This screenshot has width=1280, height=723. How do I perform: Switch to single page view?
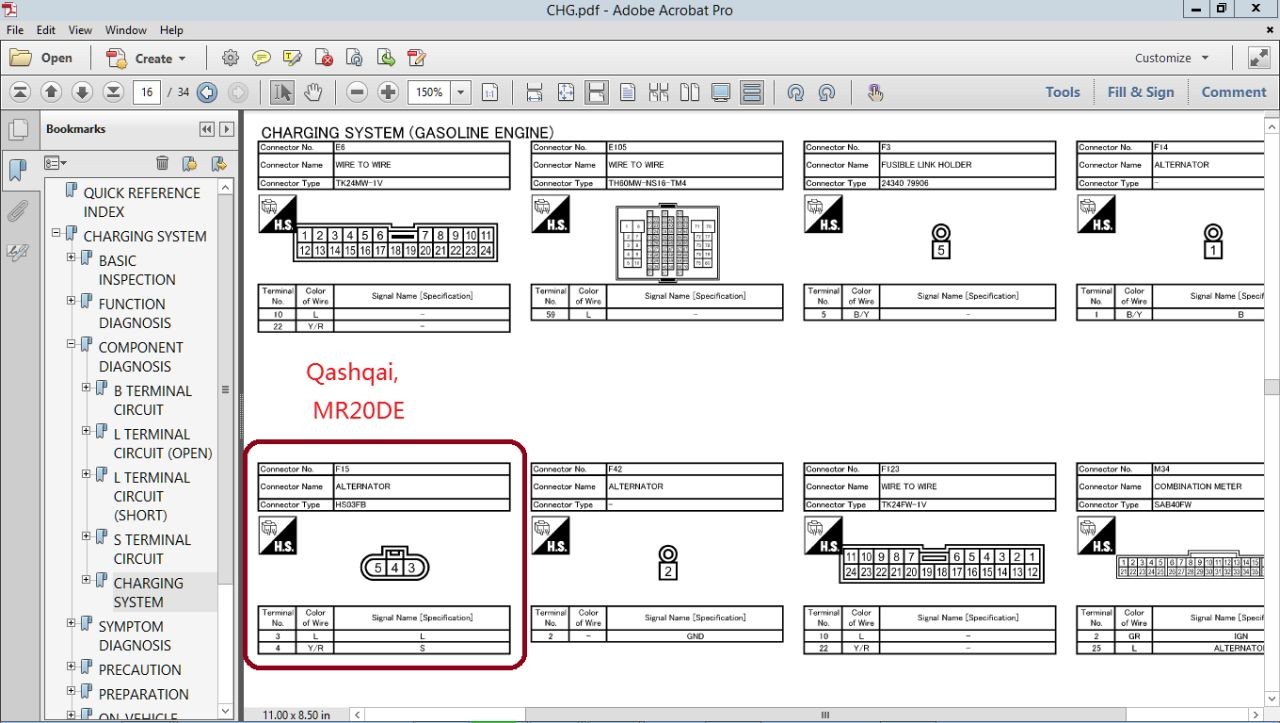point(627,92)
